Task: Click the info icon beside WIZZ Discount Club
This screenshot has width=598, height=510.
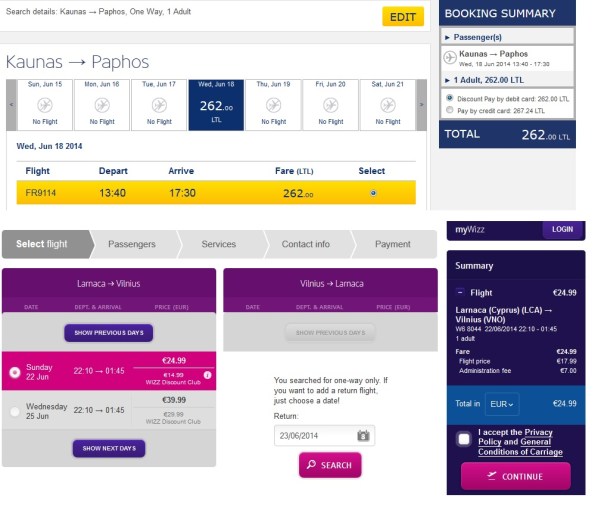Action: pos(207,375)
